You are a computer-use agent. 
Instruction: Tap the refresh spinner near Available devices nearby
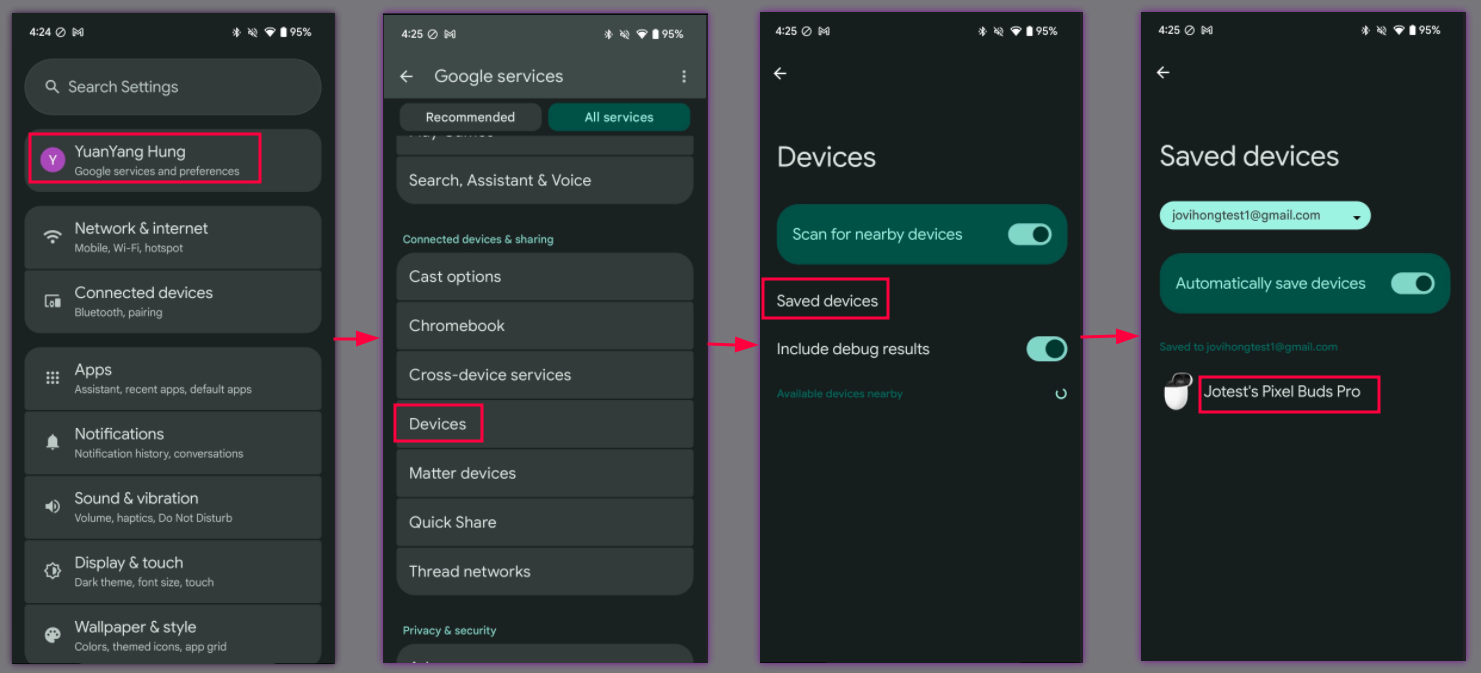point(1060,394)
